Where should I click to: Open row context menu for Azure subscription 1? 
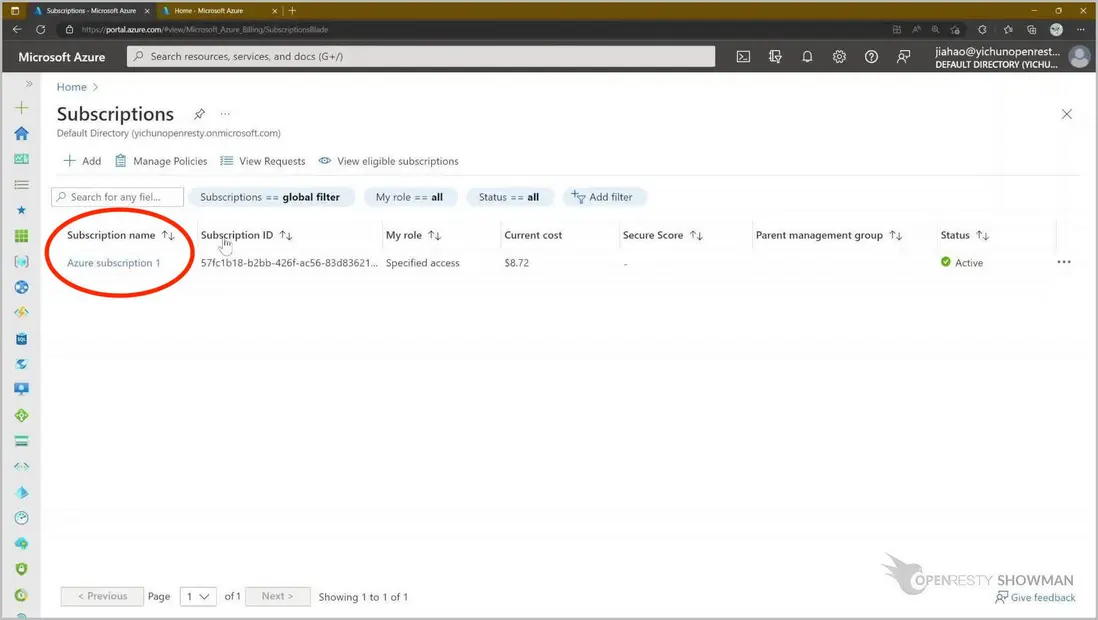pyautogui.click(x=1064, y=262)
